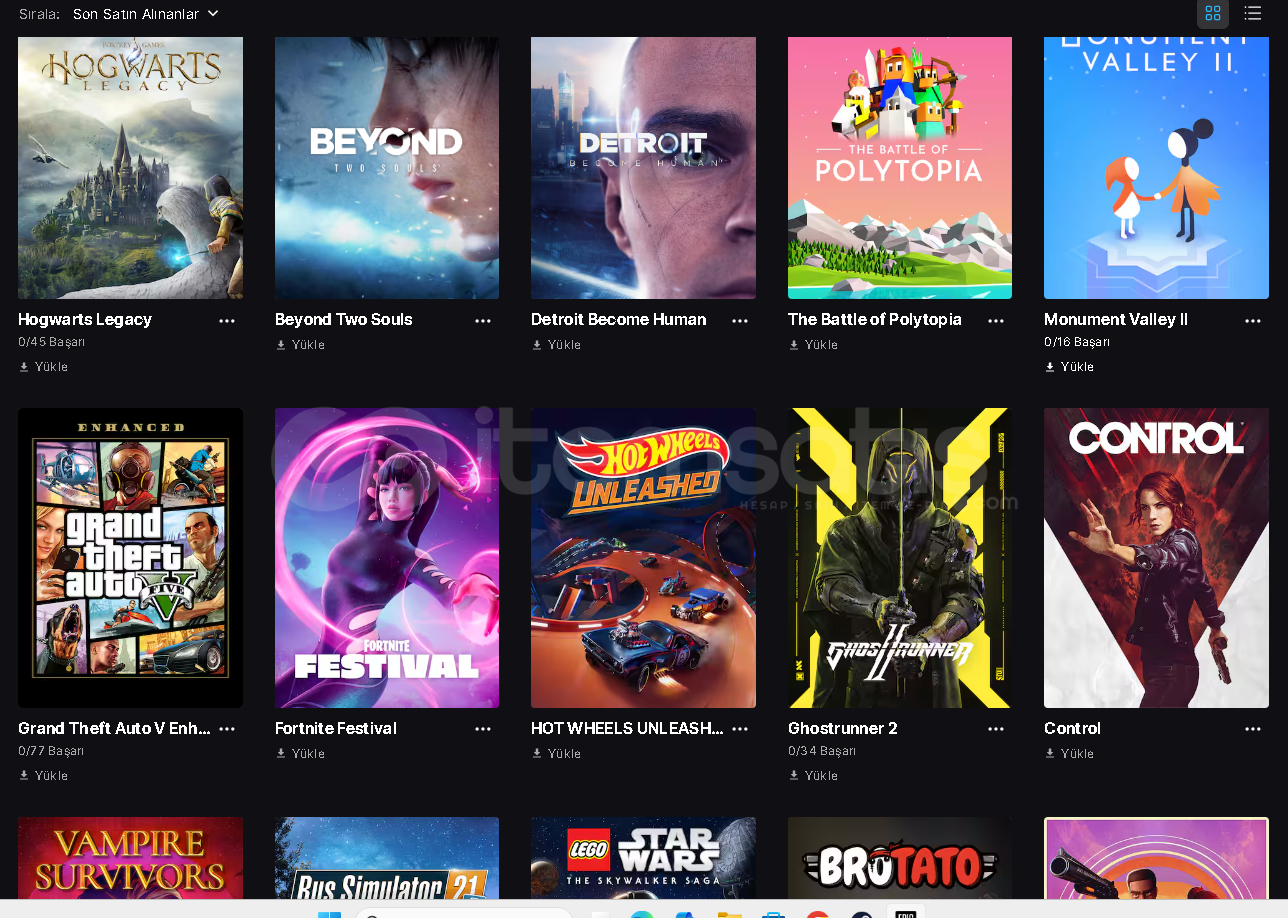
Task: Select The Battle of Polytopia cover art
Action: pos(900,168)
